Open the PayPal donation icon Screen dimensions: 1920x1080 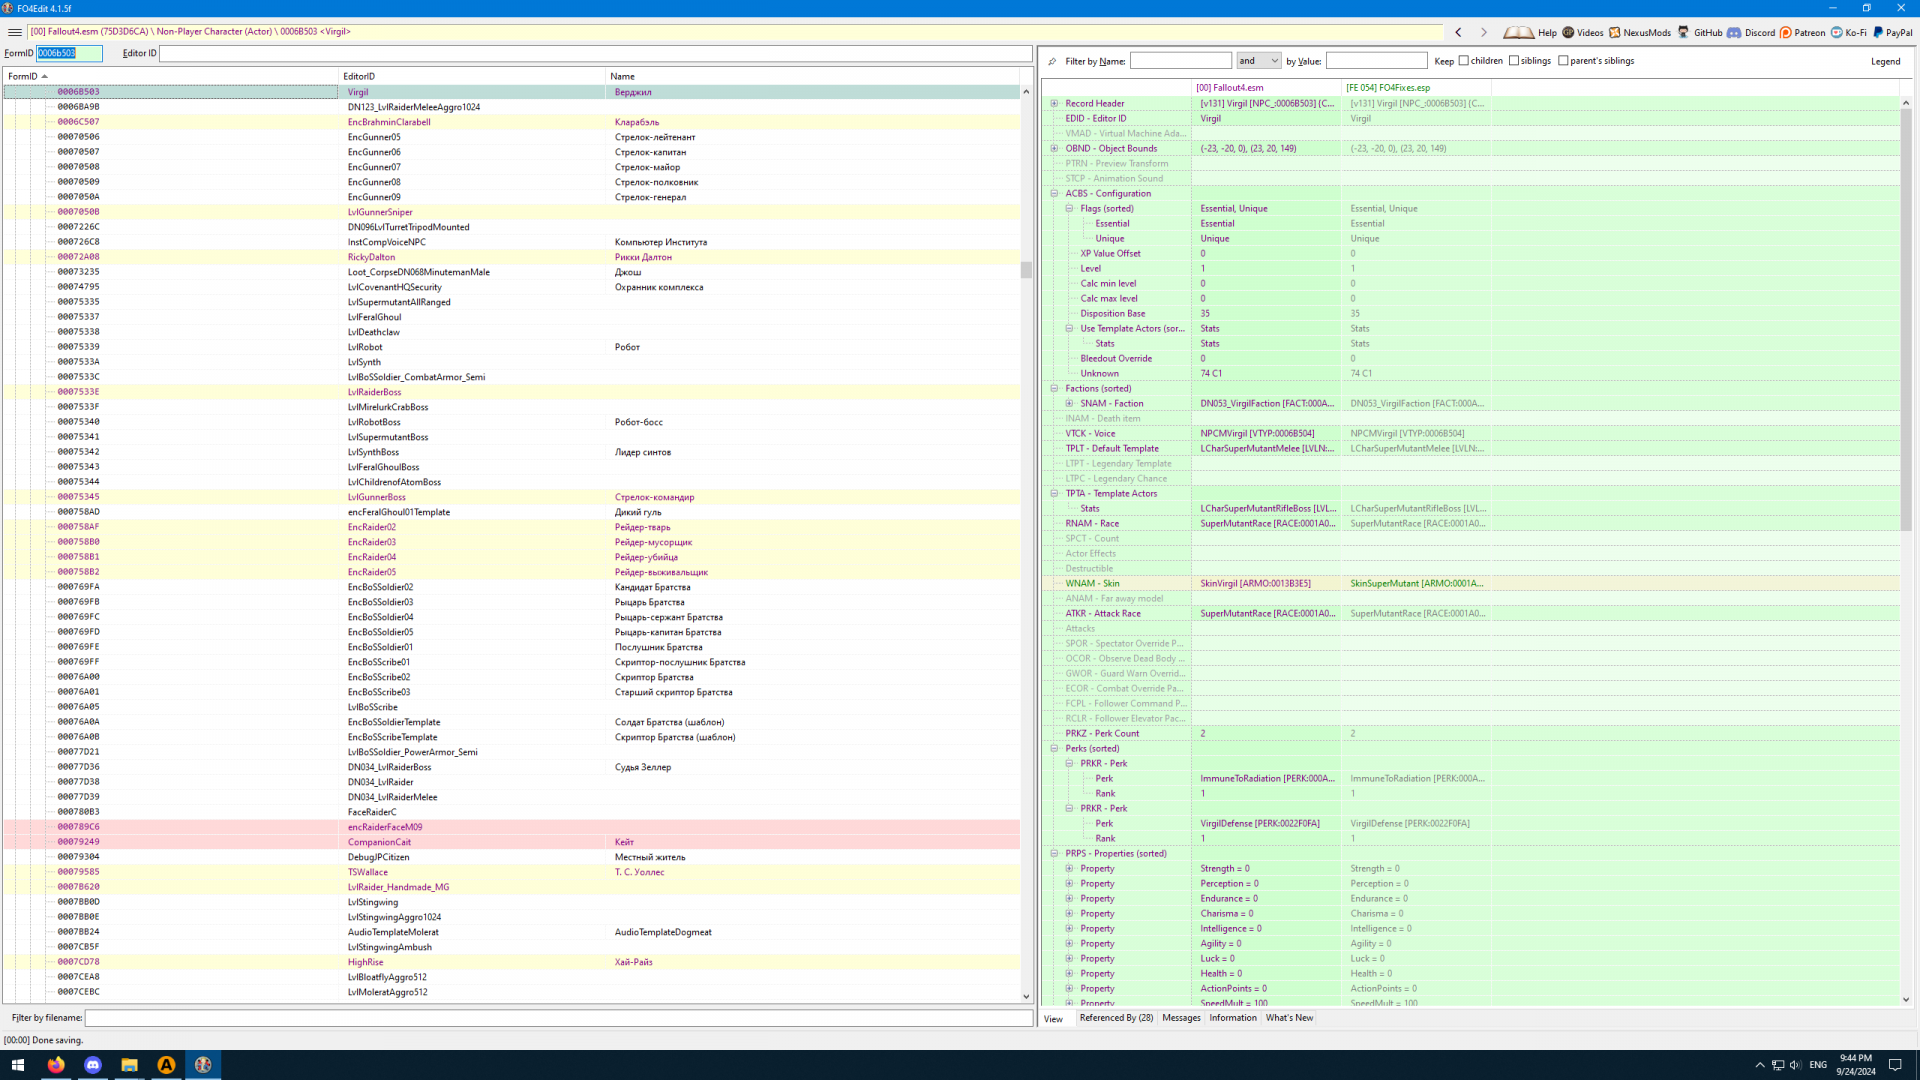coord(1877,32)
